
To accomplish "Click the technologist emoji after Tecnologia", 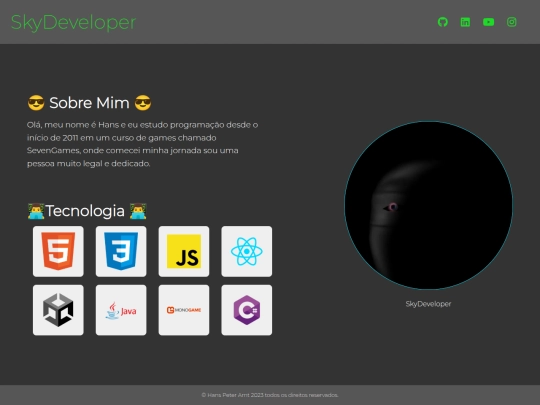I will tap(138, 211).
